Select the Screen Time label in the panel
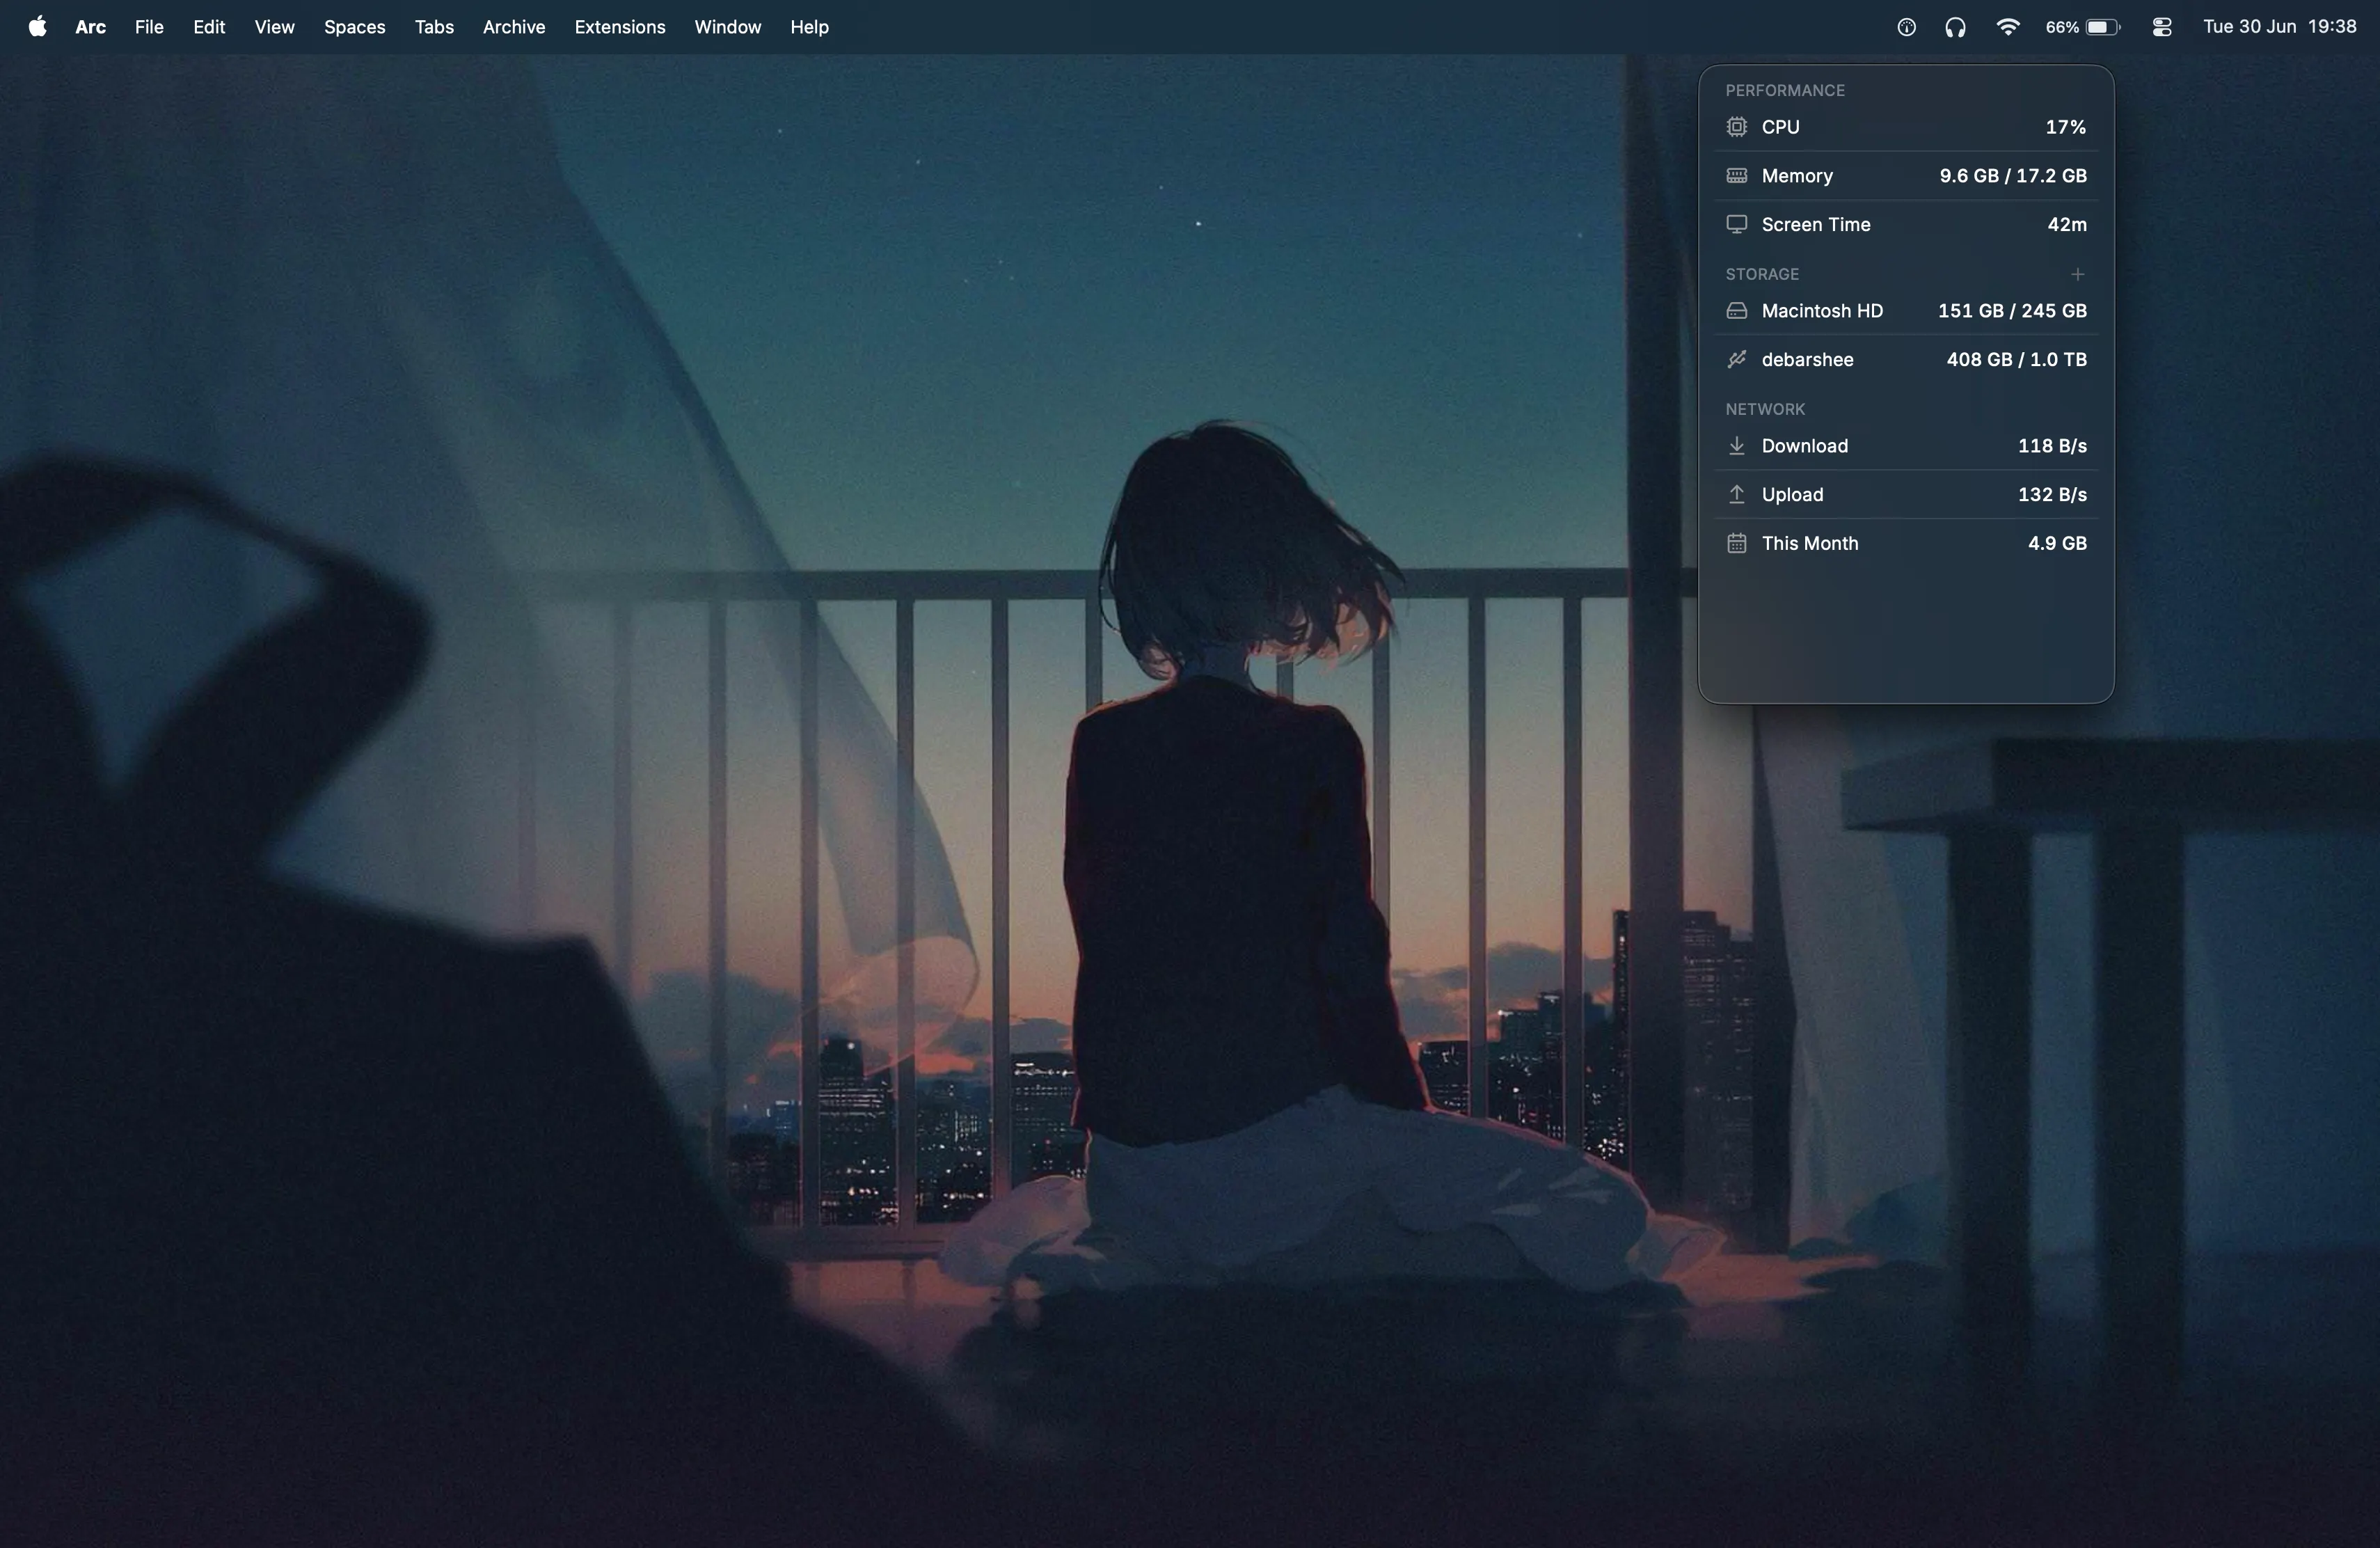This screenshot has height=1548, width=2380. pos(1816,225)
